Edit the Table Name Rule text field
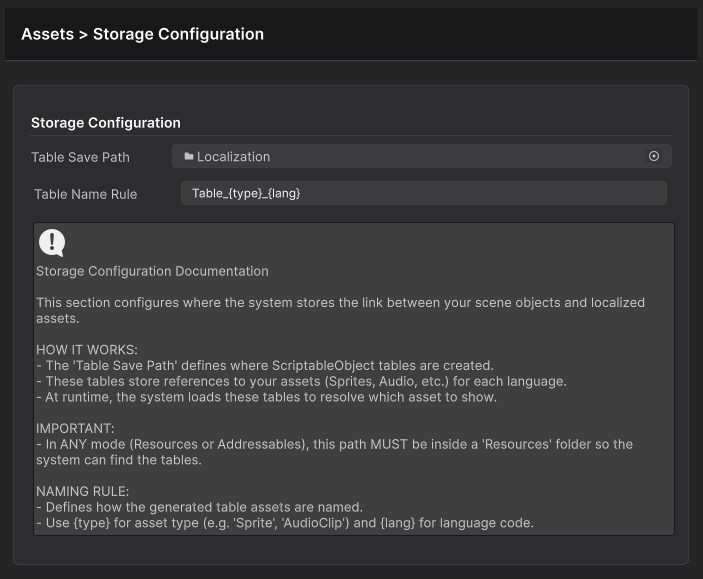This screenshot has height=579, width=703. tap(424, 193)
